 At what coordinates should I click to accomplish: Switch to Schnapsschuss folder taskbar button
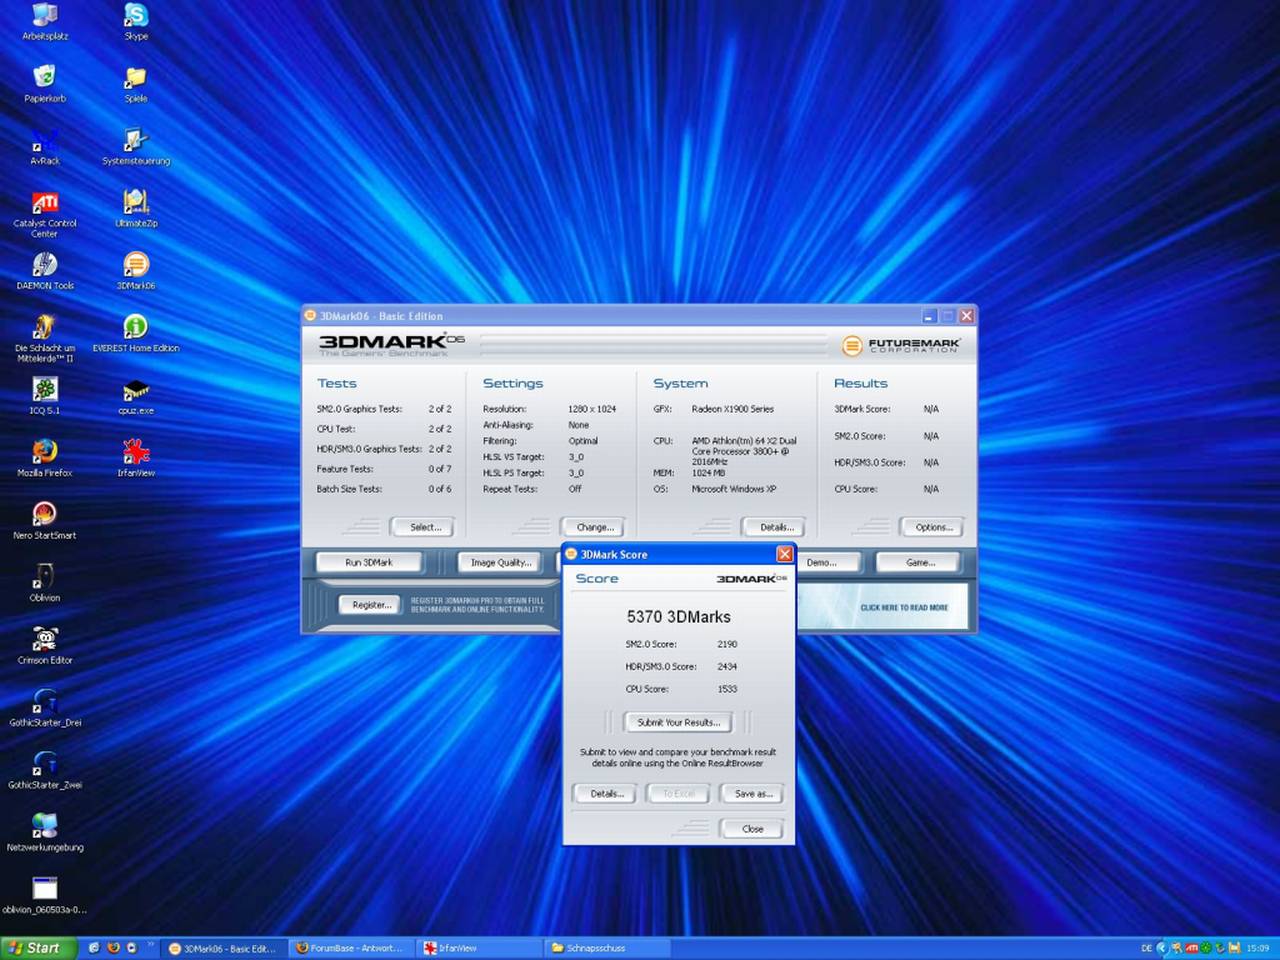click(605, 948)
